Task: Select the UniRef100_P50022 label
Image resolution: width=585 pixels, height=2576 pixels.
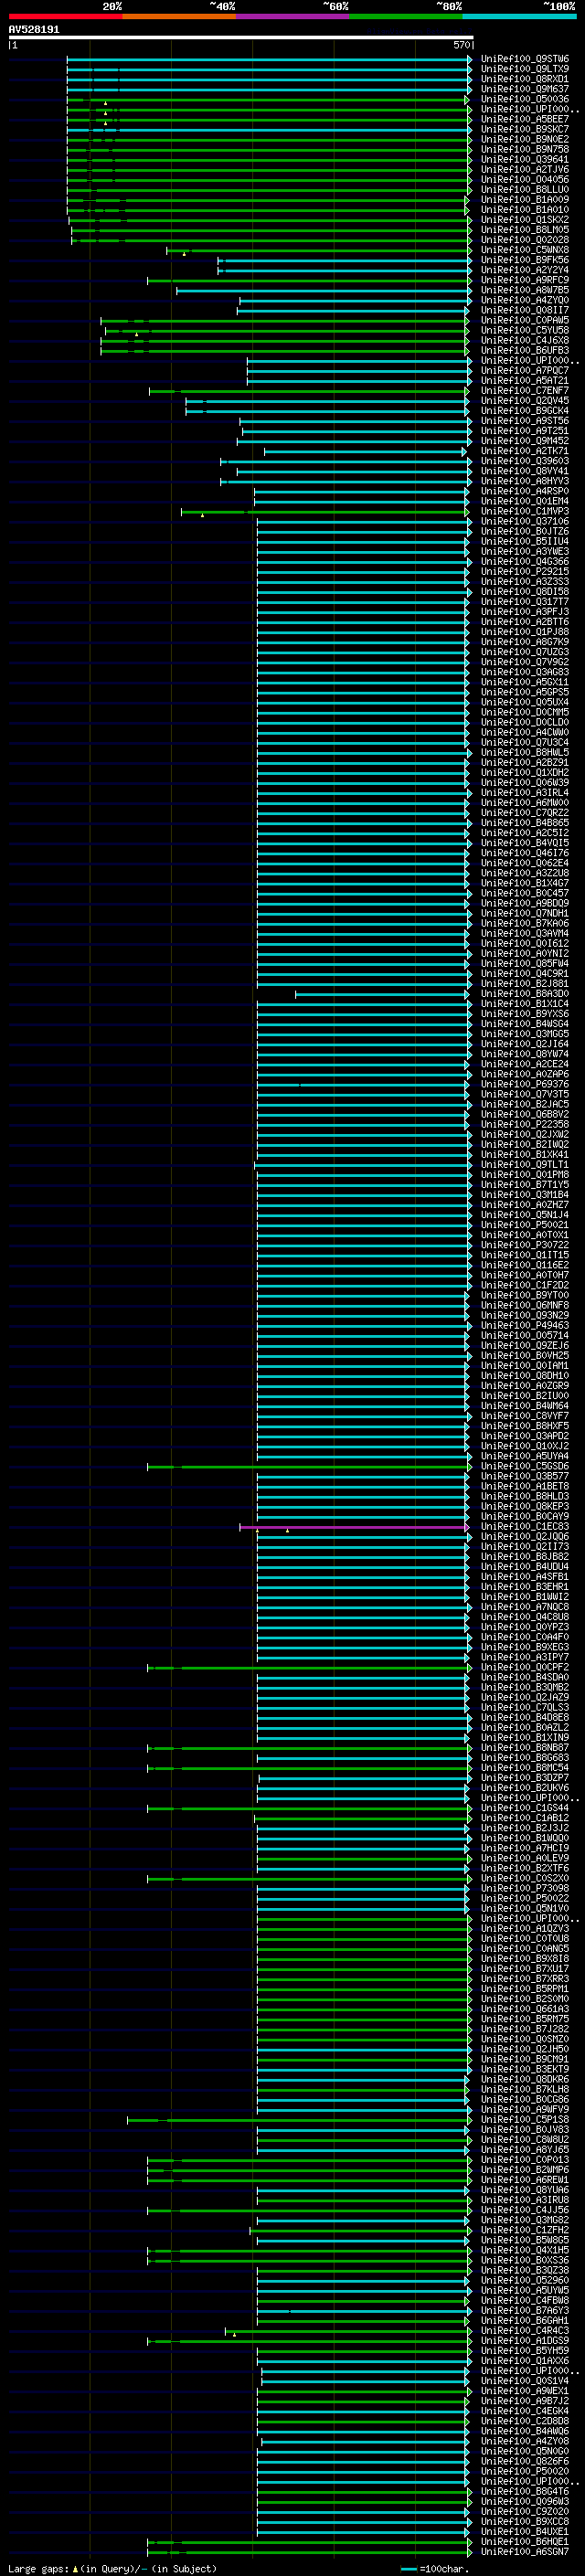Action: click(525, 1898)
